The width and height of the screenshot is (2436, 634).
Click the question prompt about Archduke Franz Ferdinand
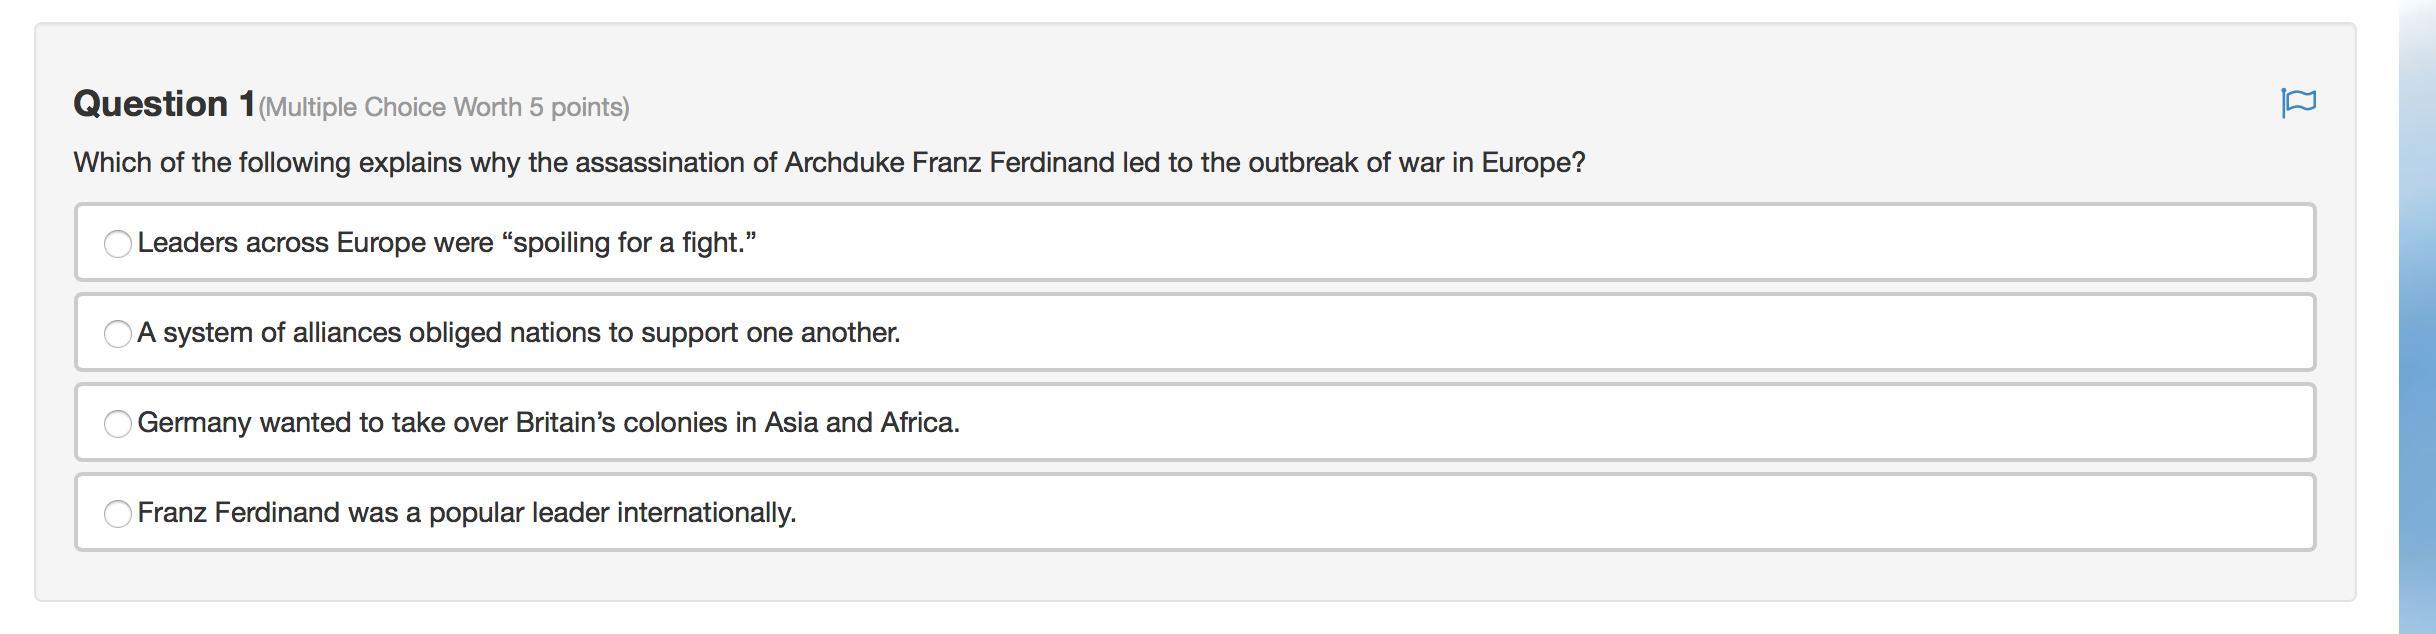(x=828, y=163)
